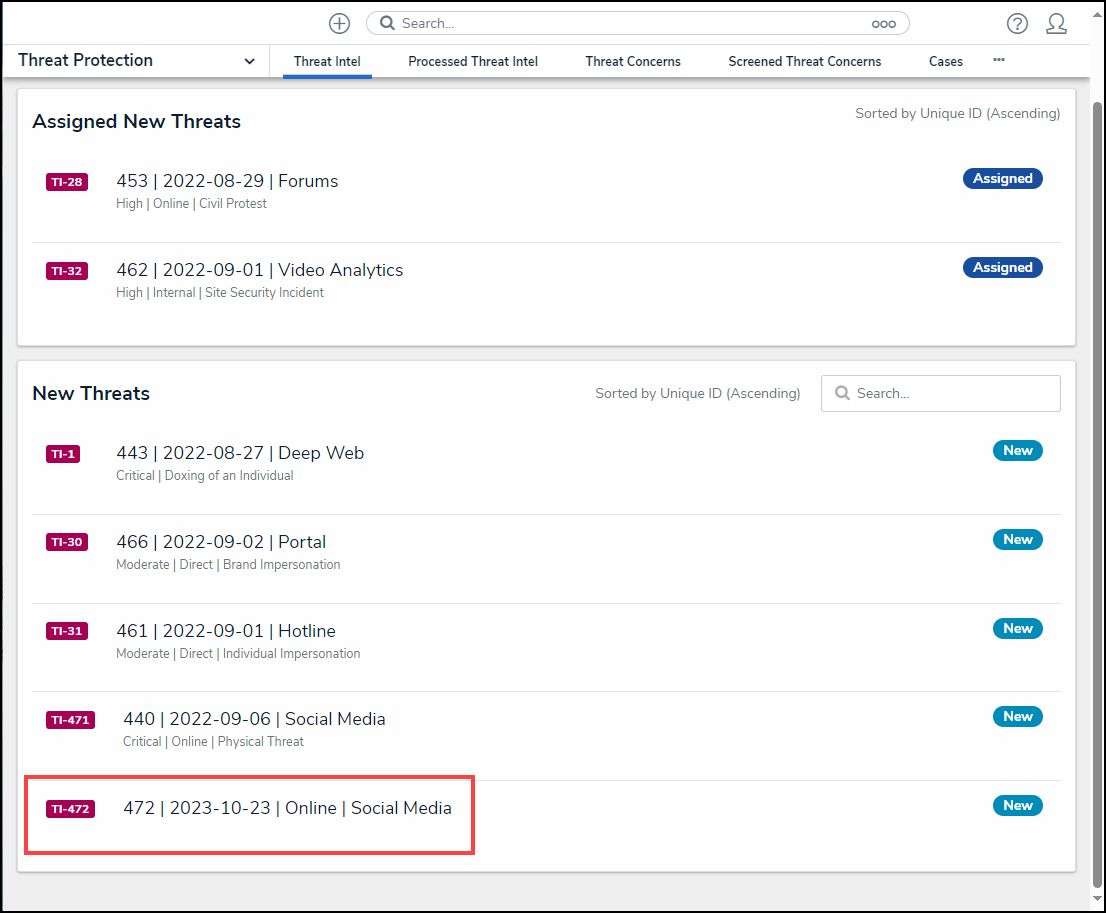Viewport: 1106px width, 913px height.
Task: Click the TI-472 red ID badge
Action: 70,809
